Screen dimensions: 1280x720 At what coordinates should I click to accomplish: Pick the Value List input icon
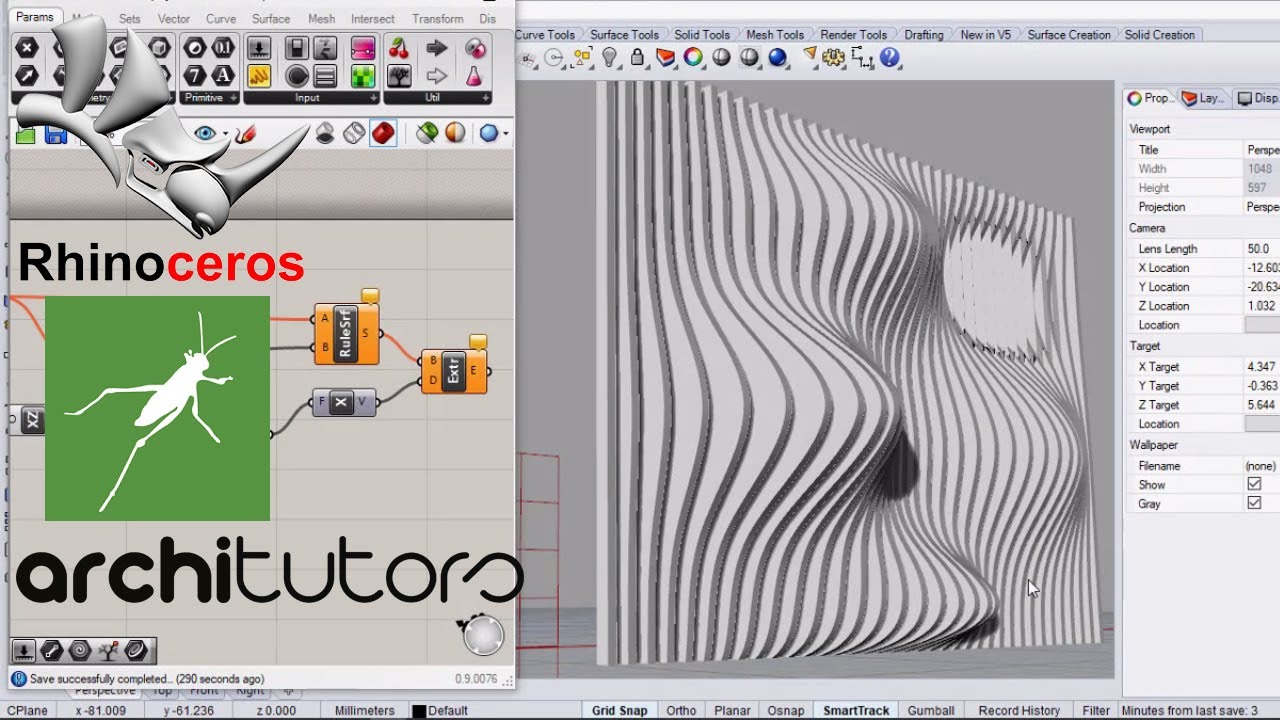coord(325,75)
